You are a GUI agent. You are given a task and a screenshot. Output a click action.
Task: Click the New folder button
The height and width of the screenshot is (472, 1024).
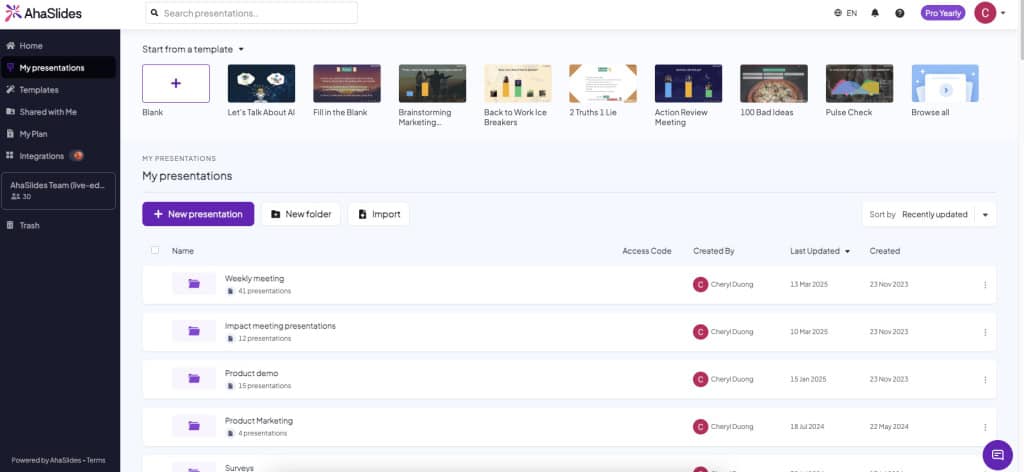tap(301, 214)
